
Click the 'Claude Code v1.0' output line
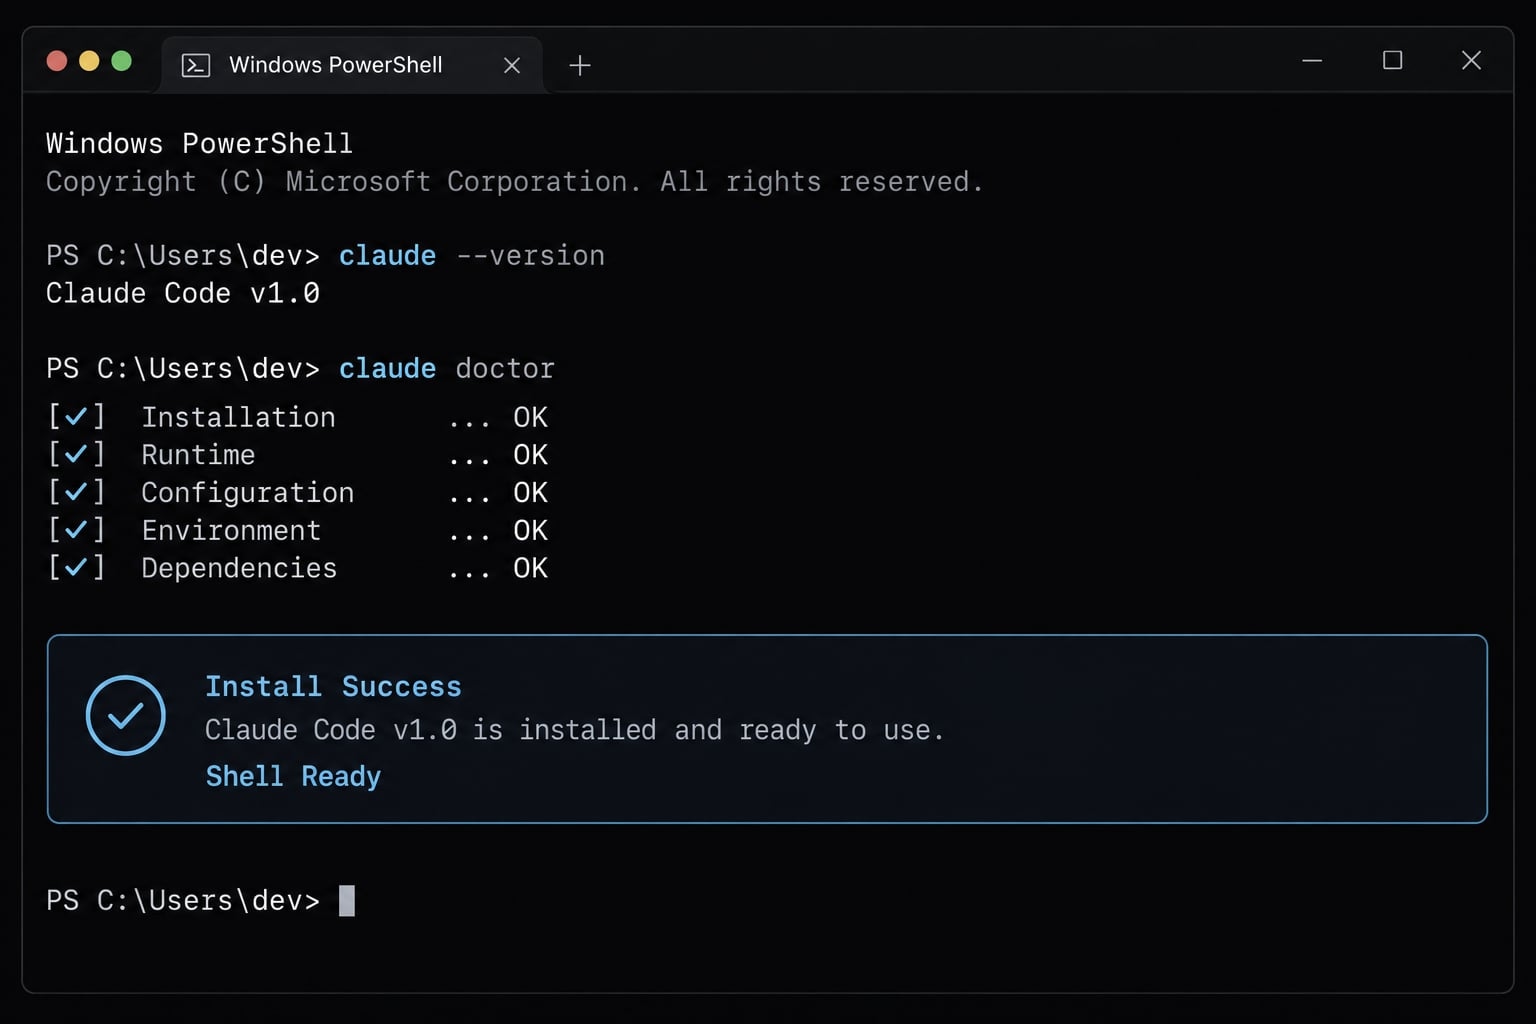pos(183,293)
